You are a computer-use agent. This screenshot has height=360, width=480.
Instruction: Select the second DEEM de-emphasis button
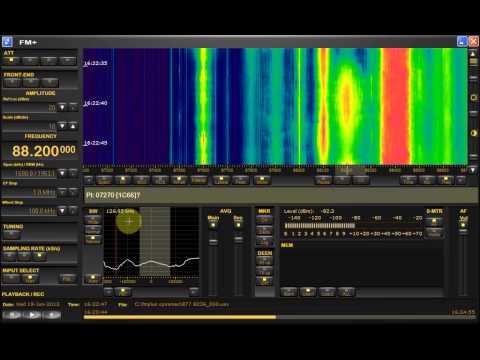tap(264, 271)
